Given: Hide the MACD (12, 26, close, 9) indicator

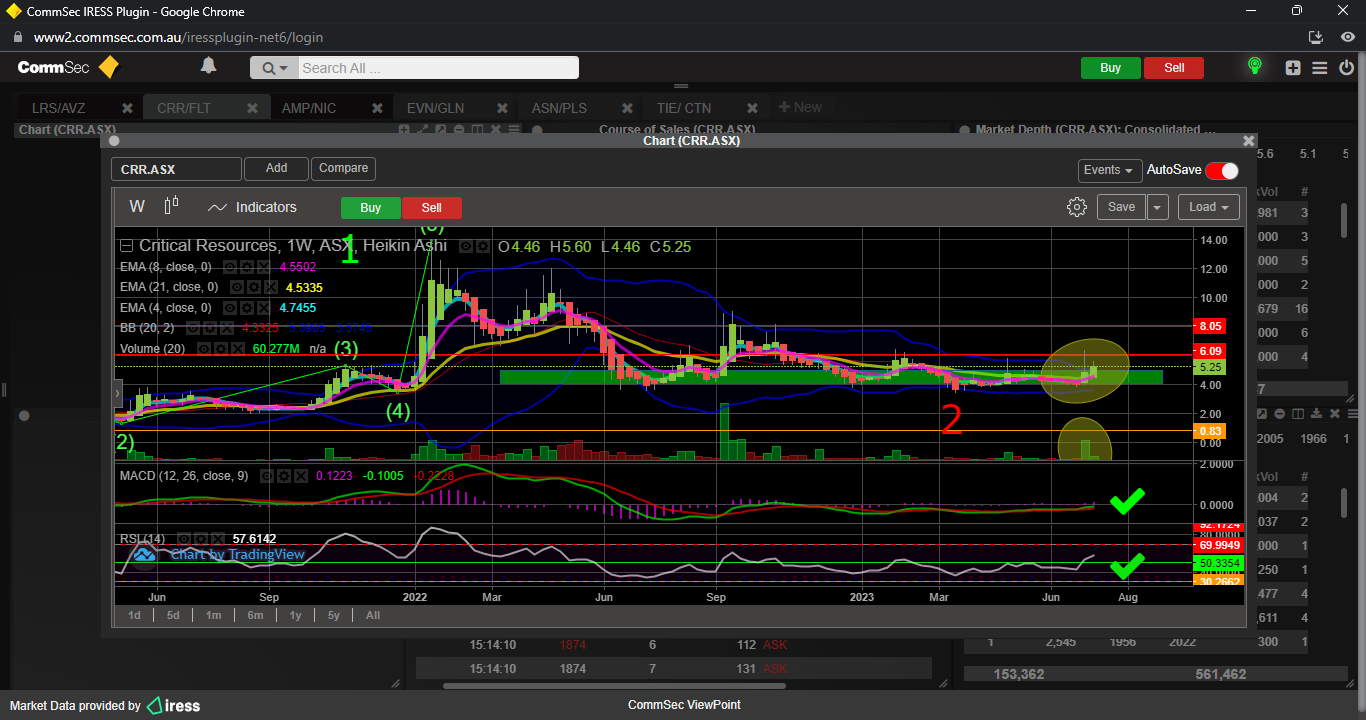Looking at the screenshot, I should pos(267,475).
